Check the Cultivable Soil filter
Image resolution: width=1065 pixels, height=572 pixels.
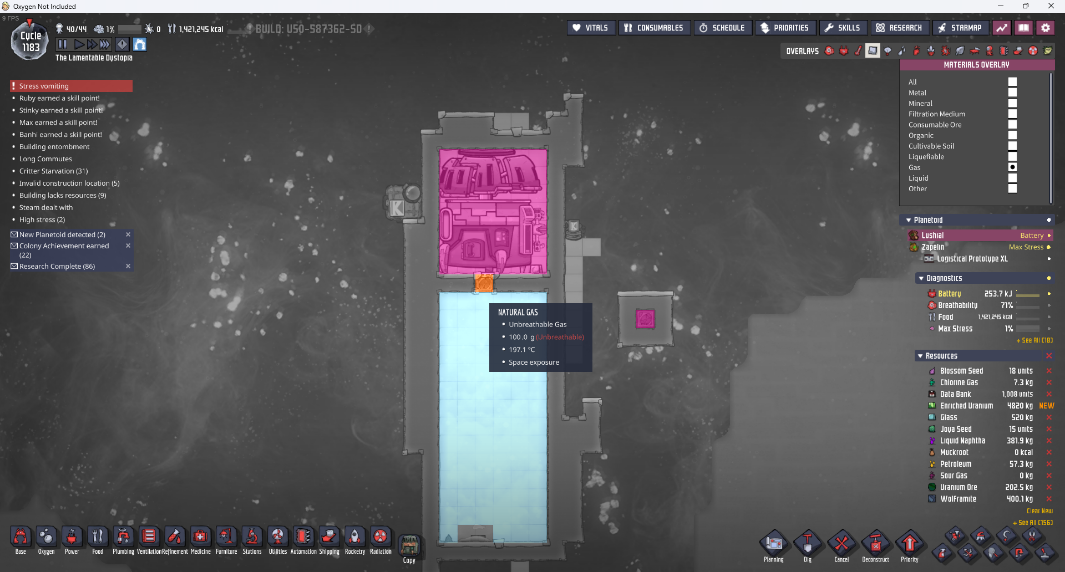(x=1012, y=146)
